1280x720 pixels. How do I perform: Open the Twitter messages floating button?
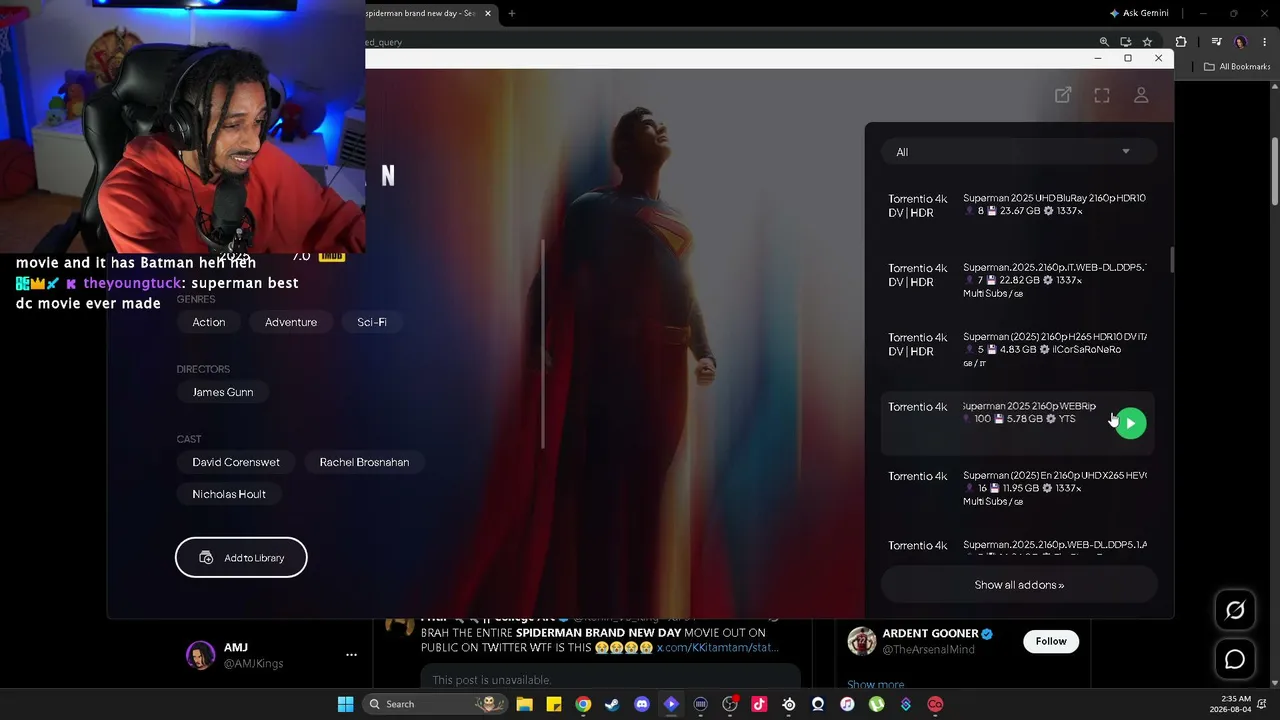tap(1235, 660)
